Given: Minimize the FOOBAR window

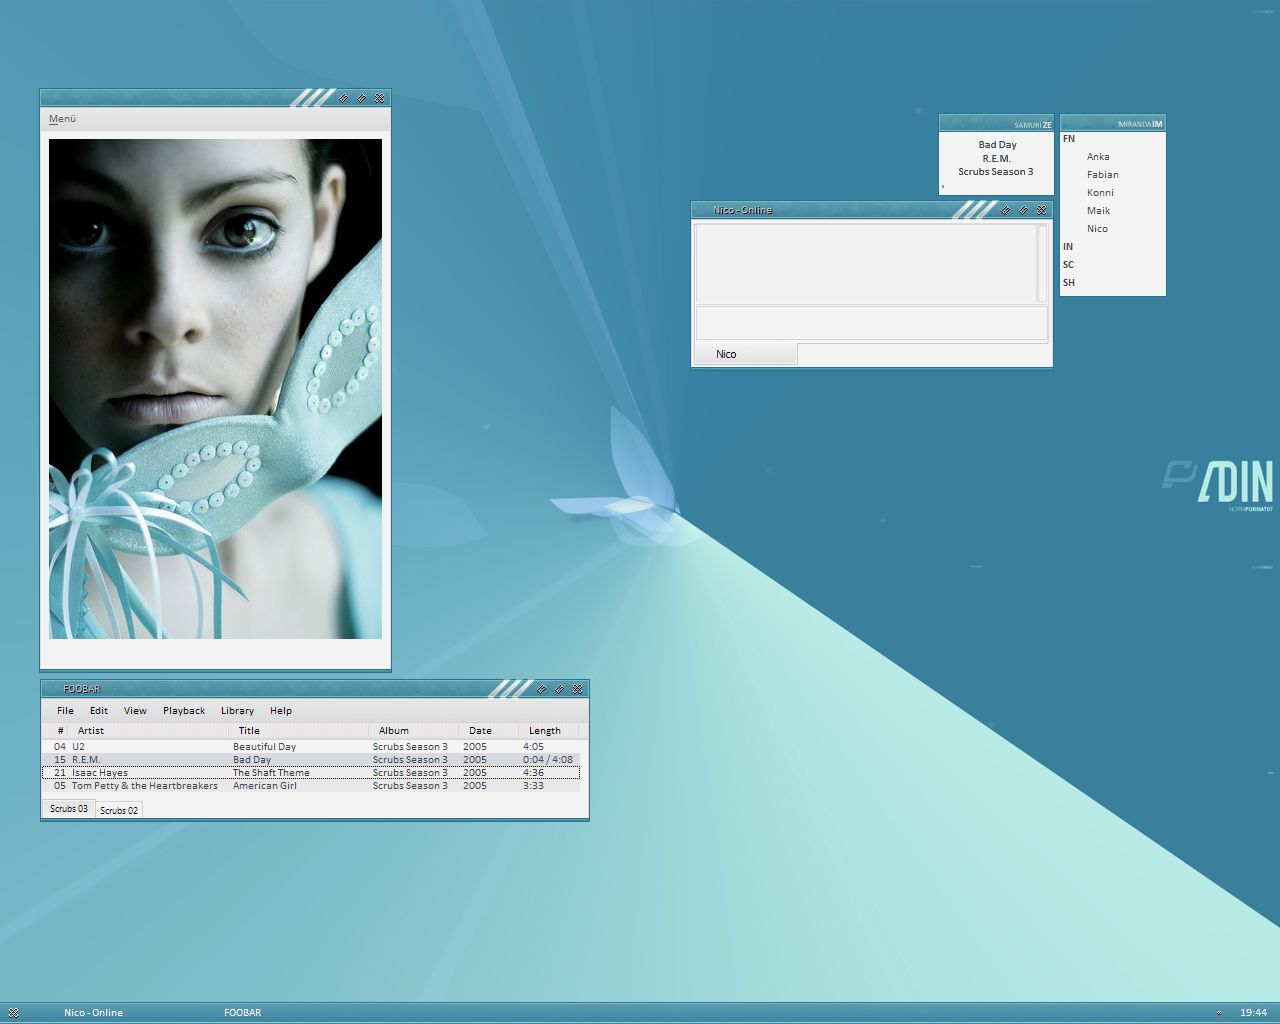Looking at the screenshot, I should coord(541,689).
